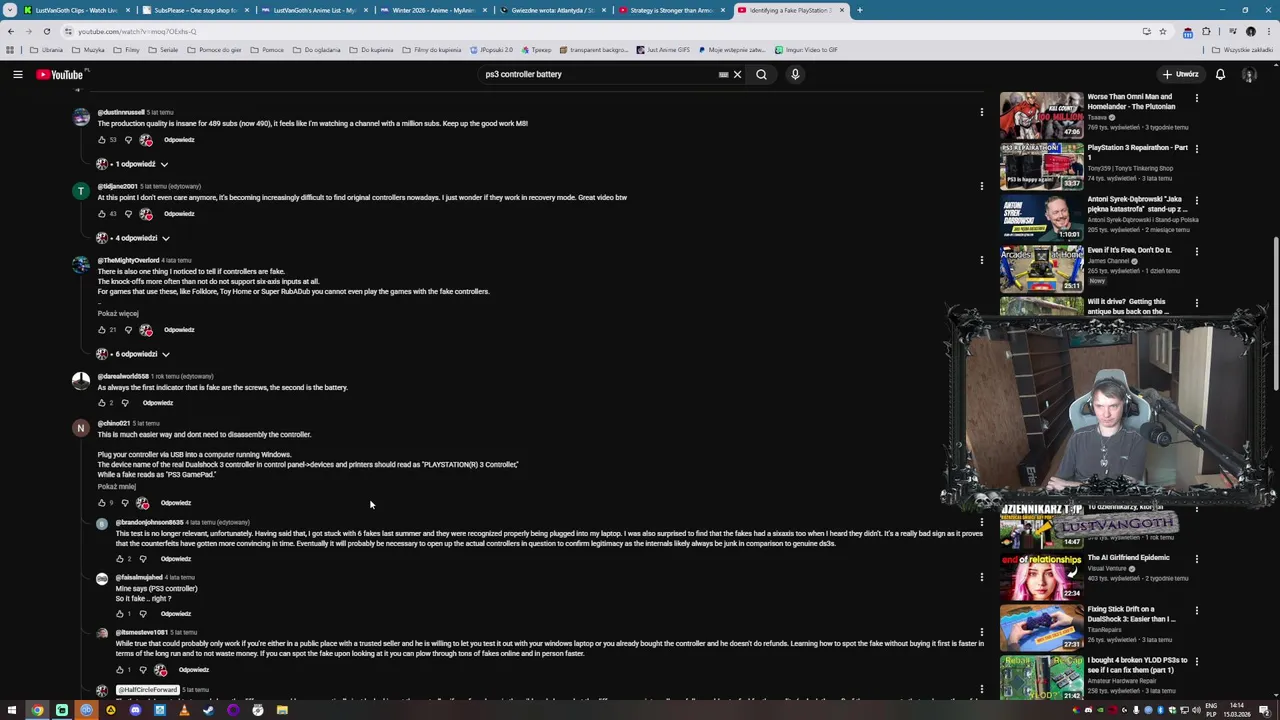Dislike the @dustinnrussell comment
Image resolution: width=1280 pixels, height=720 pixels.
pyautogui.click(x=128, y=140)
